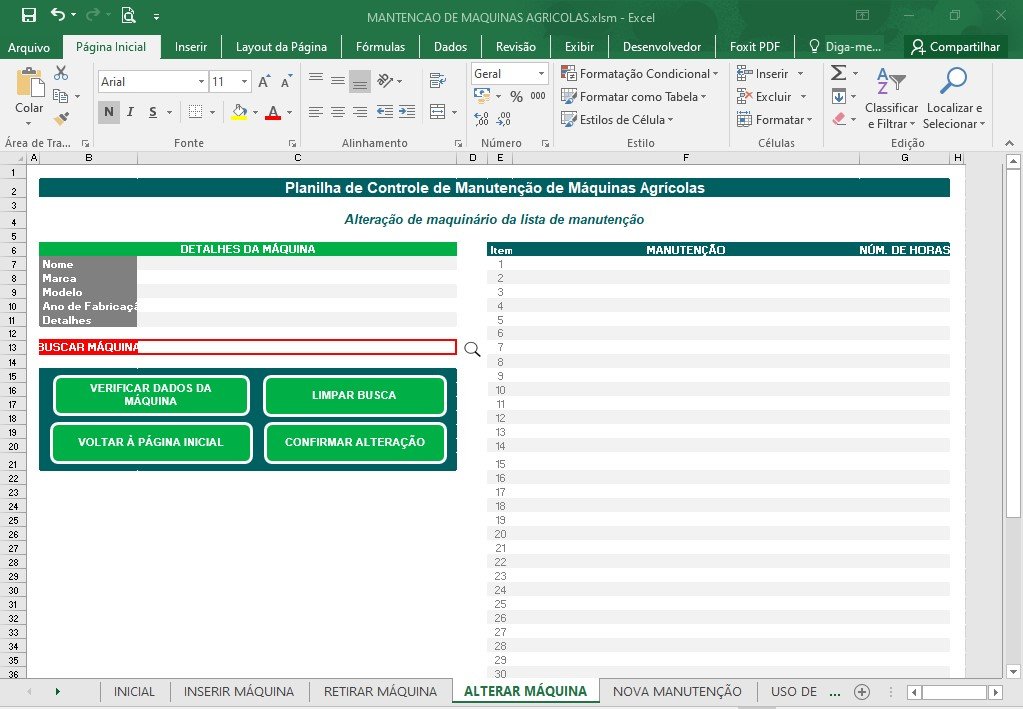Cut selection with the scissors icon
Screen dimensions: 1023x709
point(61,72)
